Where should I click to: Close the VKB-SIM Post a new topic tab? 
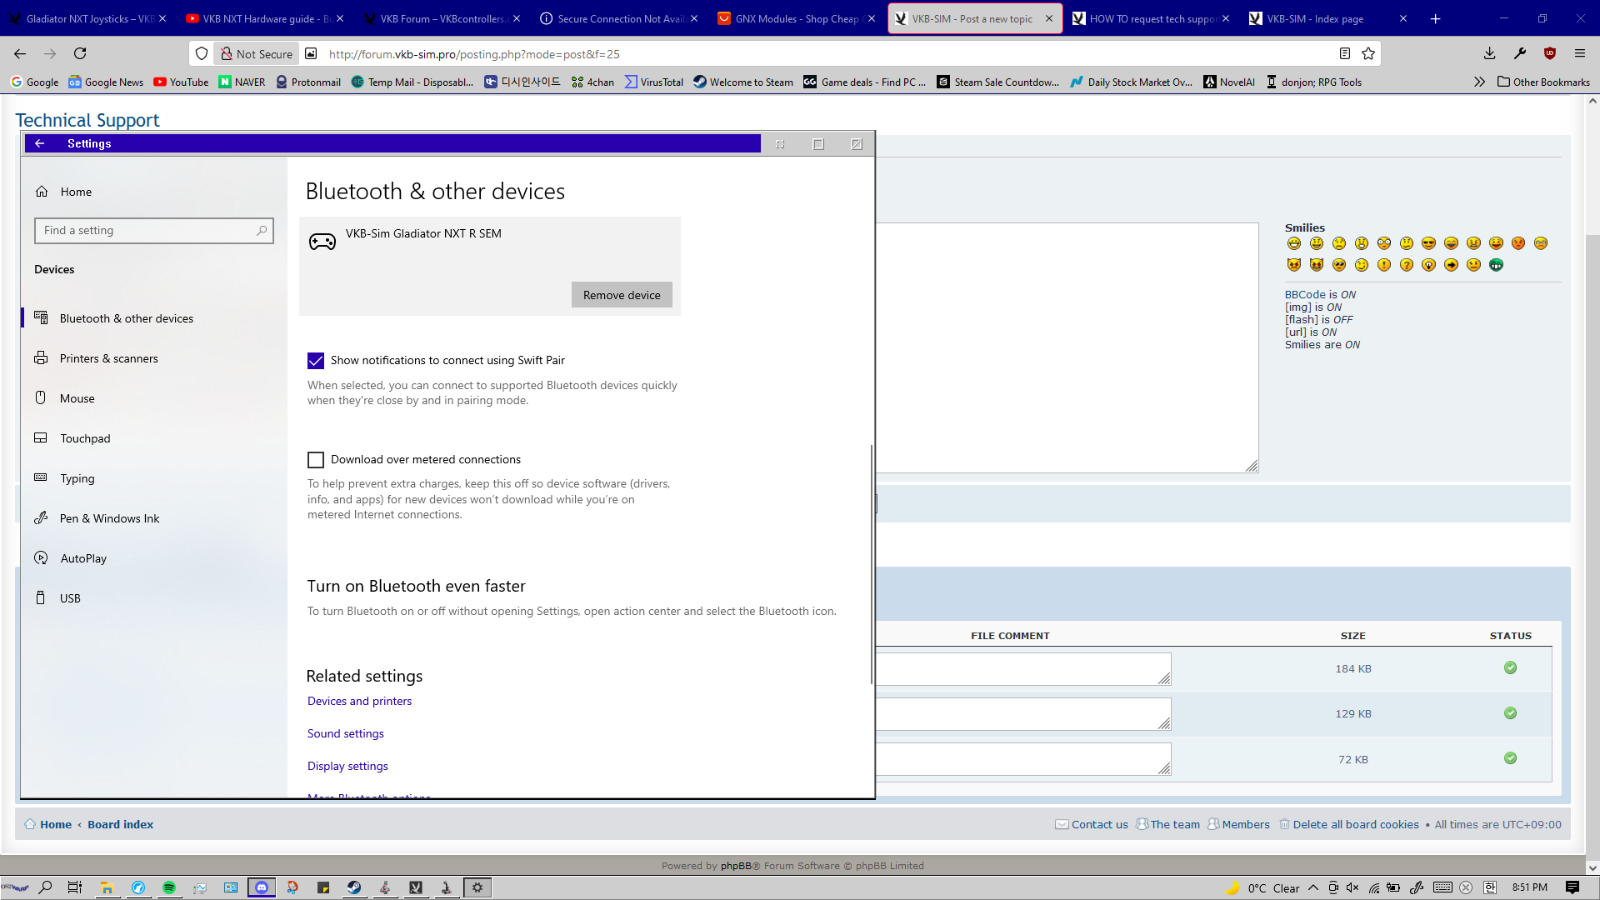1049,19
